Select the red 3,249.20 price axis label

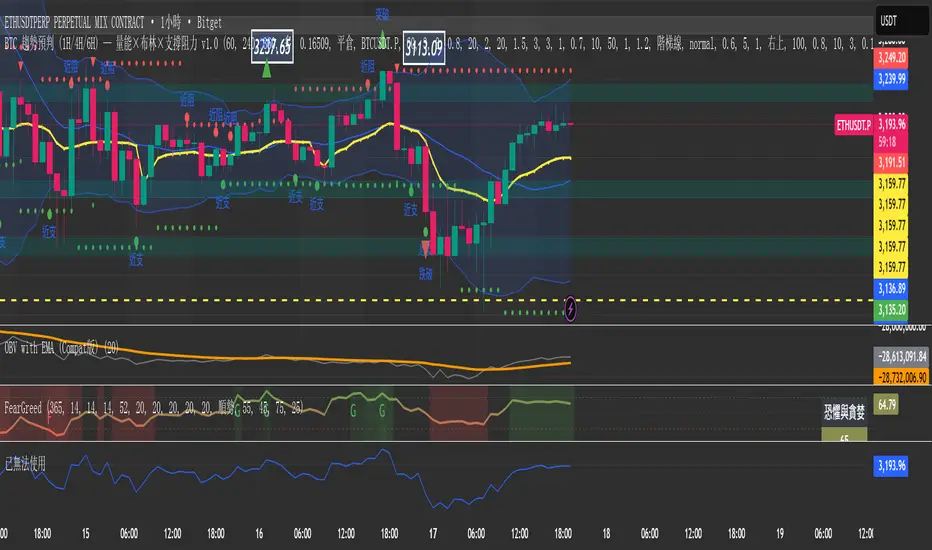(892, 58)
